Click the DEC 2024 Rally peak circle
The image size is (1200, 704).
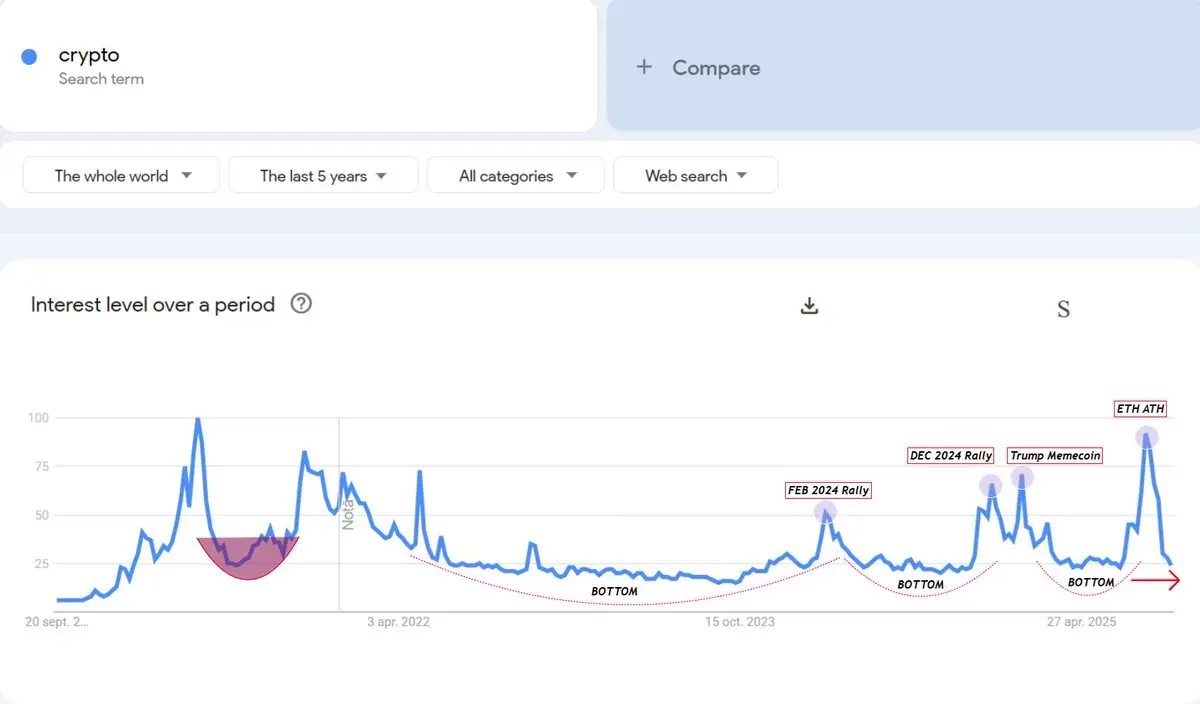tap(990, 486)
